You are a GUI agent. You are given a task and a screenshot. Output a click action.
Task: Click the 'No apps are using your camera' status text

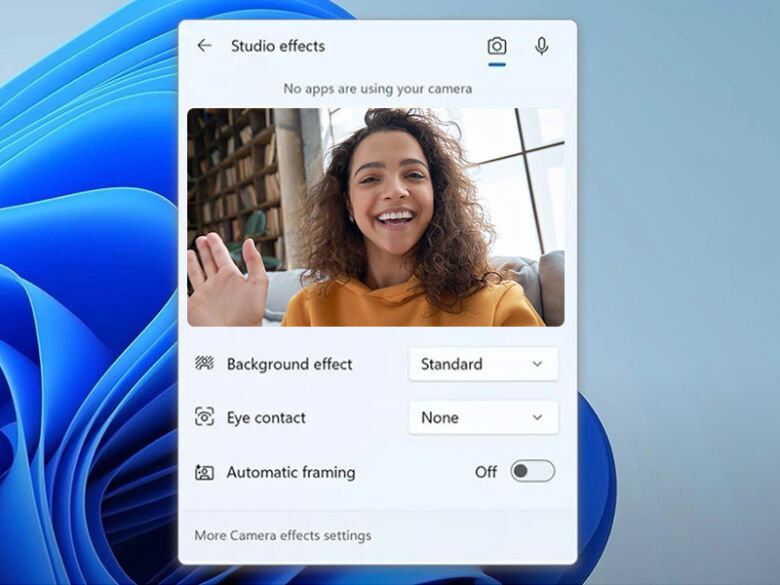(x=377, y=89)
